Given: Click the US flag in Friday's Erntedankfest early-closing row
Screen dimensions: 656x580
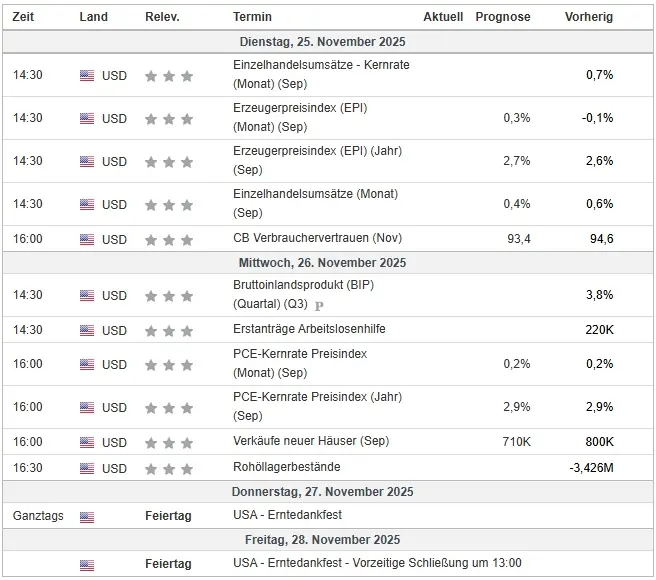Looking at the screenshot, I should pyautogui.click(x=87, y=563).
